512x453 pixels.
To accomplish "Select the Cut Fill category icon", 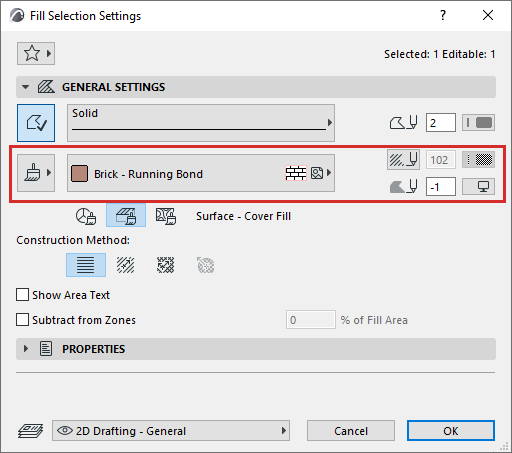I will pyautogui.click(x=166, y=216).
